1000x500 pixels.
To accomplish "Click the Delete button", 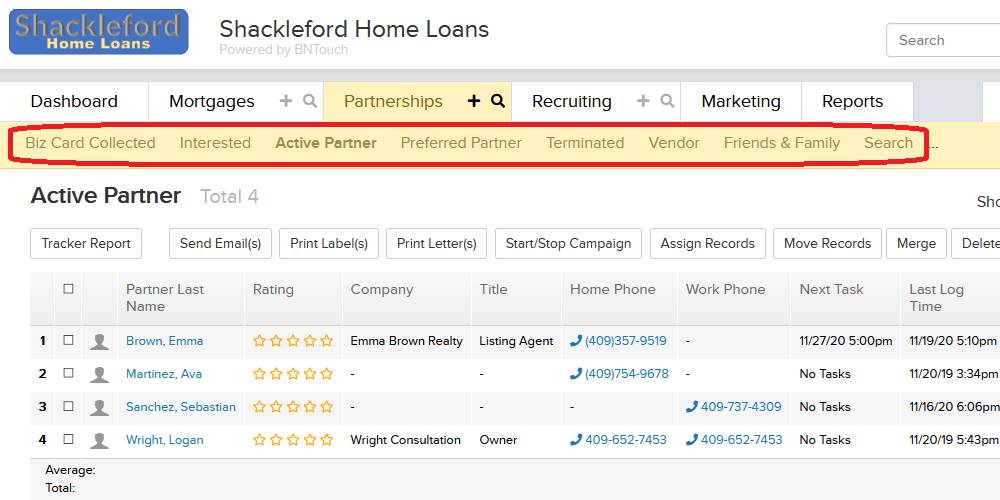I will (x=976, y=244).
